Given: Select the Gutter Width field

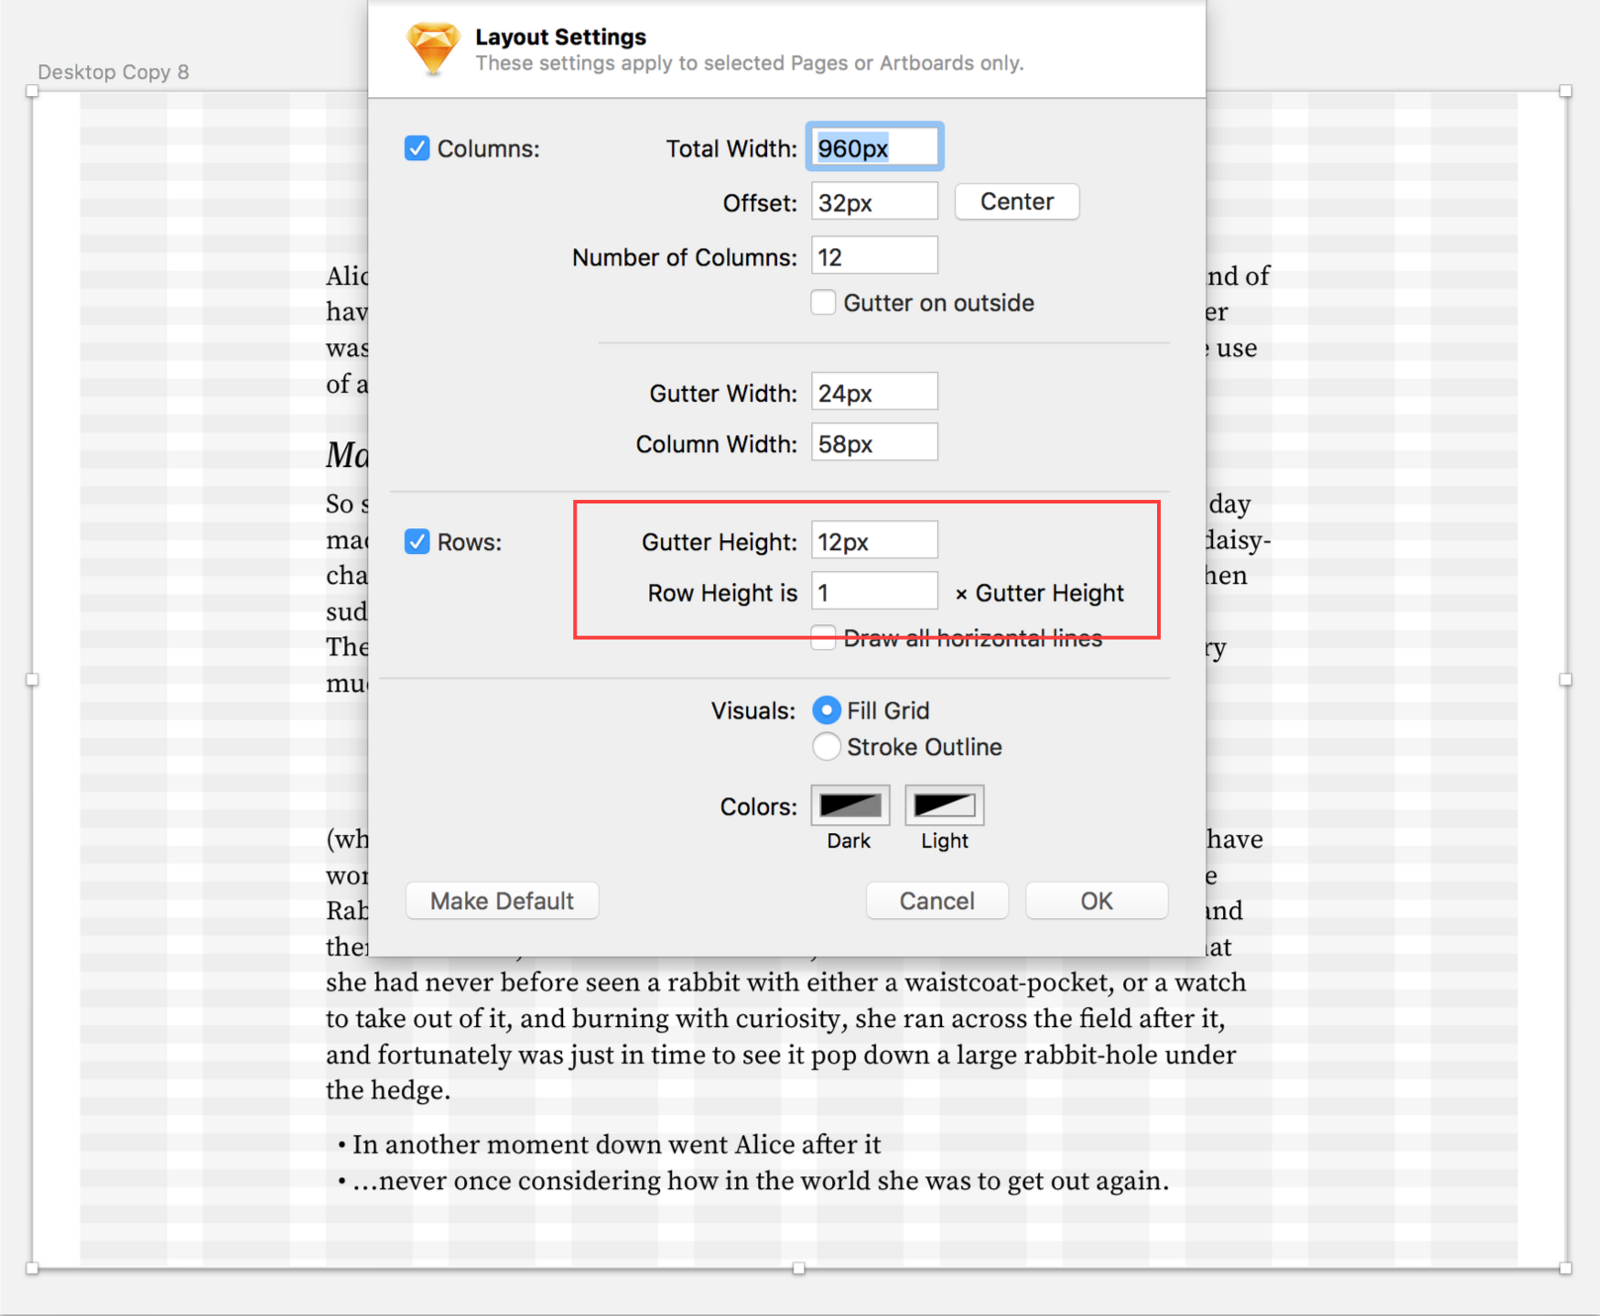Looking at the screenshot, I should coord(874,393).
